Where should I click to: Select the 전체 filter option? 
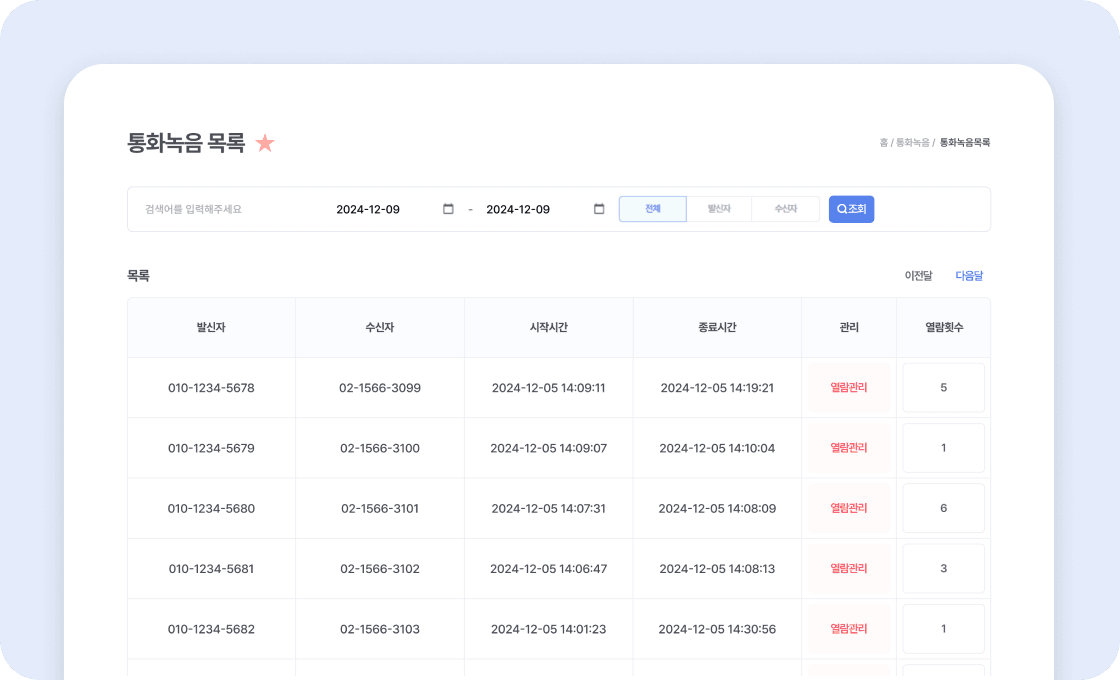tap(653, 209)
